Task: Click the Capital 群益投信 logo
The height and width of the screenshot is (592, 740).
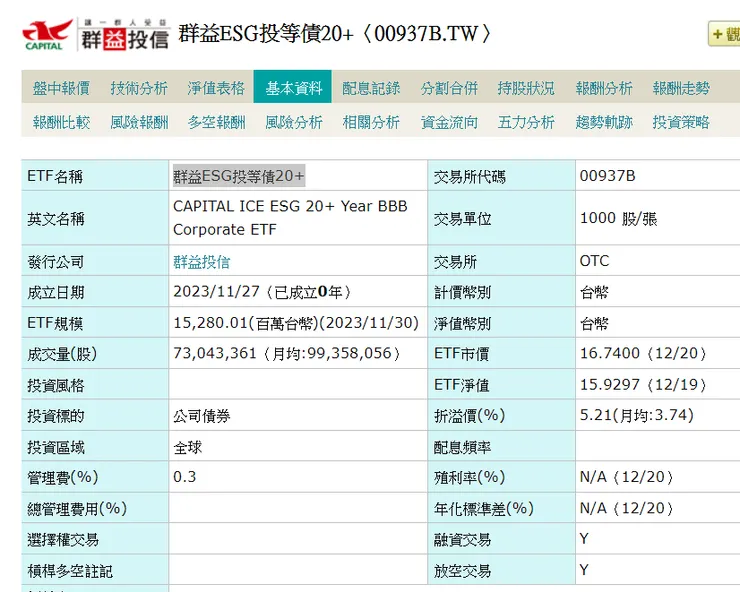Action: (x=96, y=34)
